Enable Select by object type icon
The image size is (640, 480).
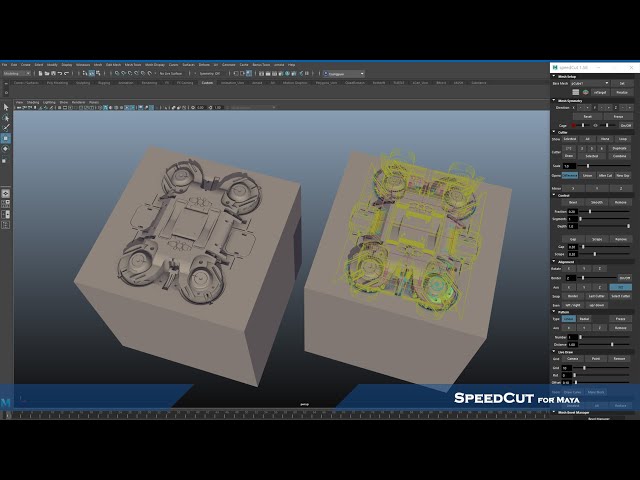[x=91, y=73]
